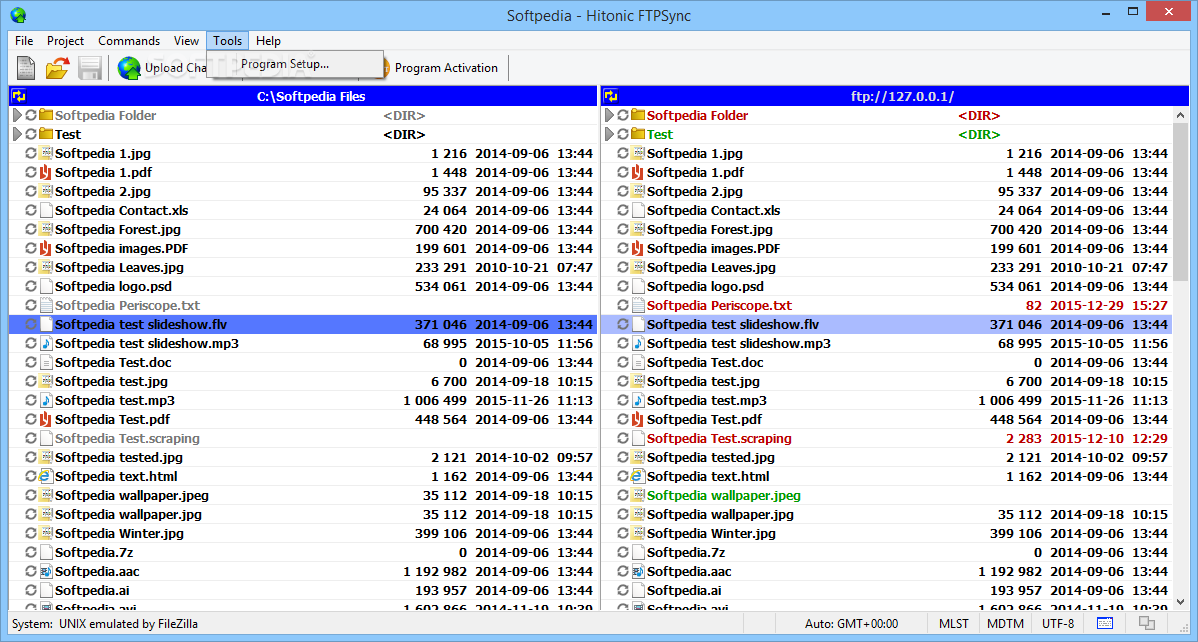Expand remote Test folder triangle
This screenshot has width=1198, height=642.
[609, 135]
